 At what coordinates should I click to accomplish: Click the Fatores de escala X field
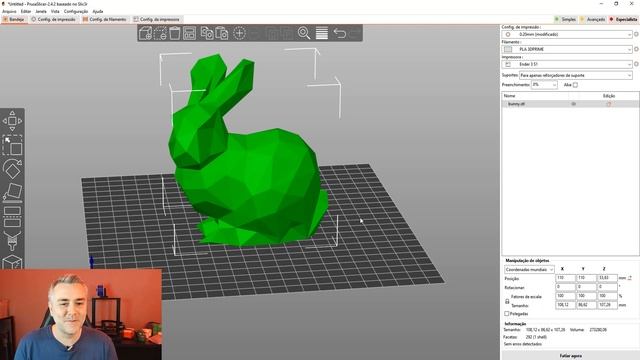pos(565,296)
